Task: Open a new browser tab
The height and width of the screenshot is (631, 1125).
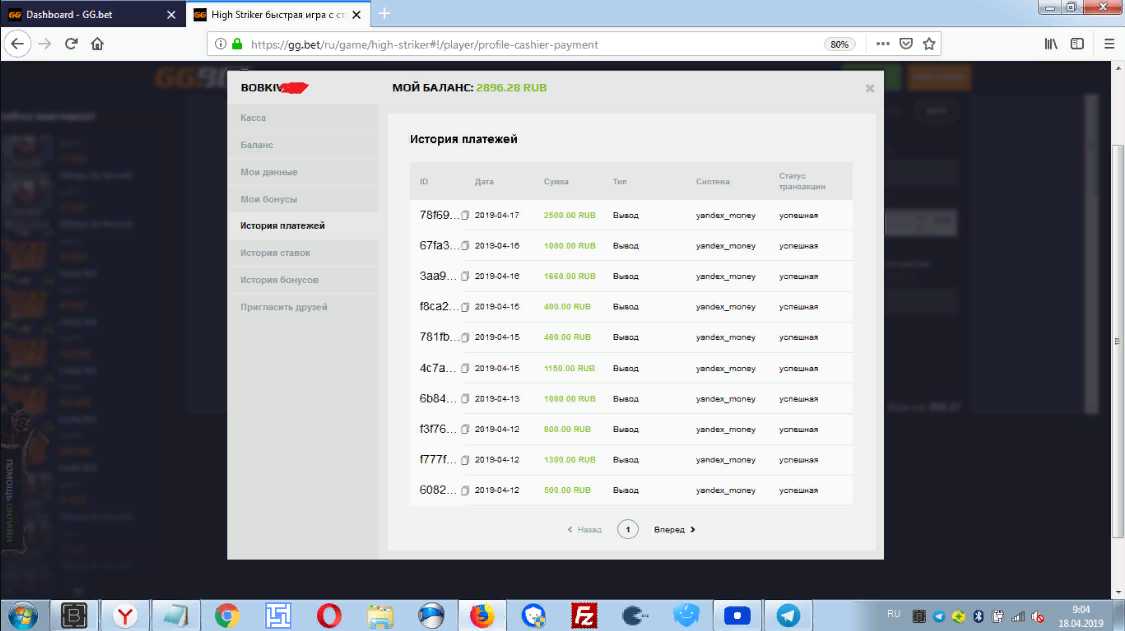Action: [x=385, y=14]
